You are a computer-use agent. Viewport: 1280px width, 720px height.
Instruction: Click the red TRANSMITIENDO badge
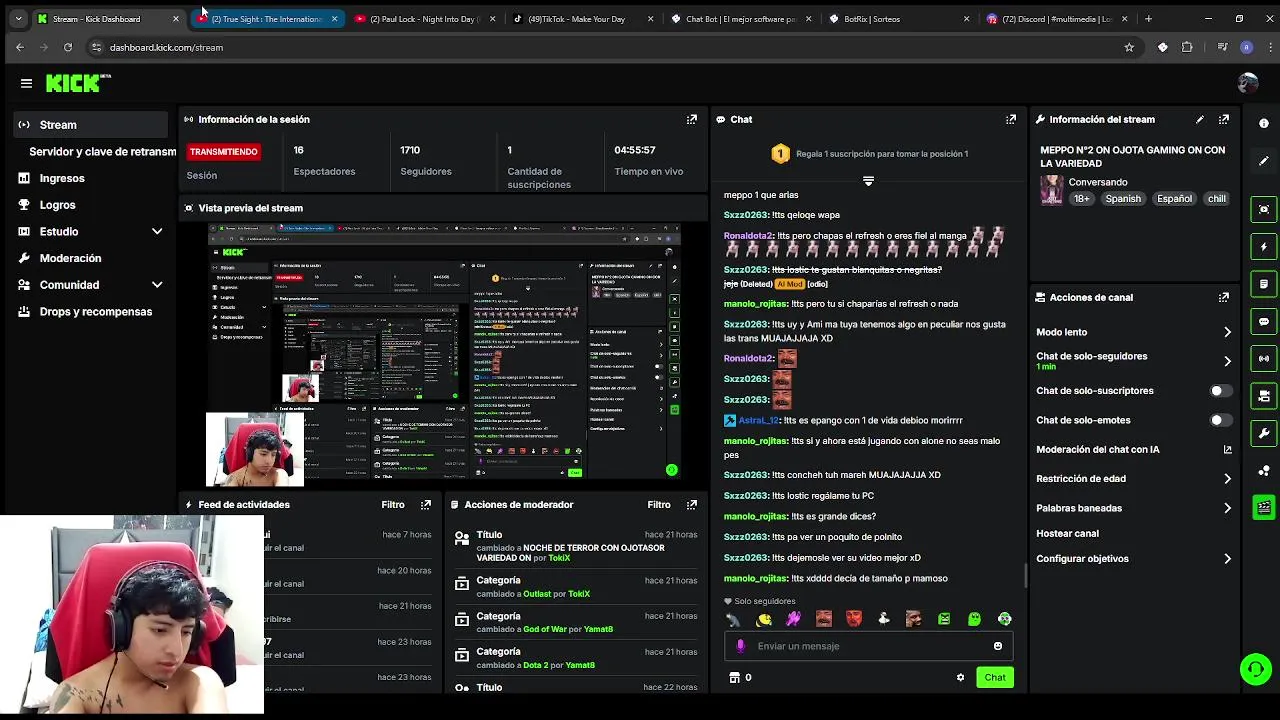coord(224,151)
